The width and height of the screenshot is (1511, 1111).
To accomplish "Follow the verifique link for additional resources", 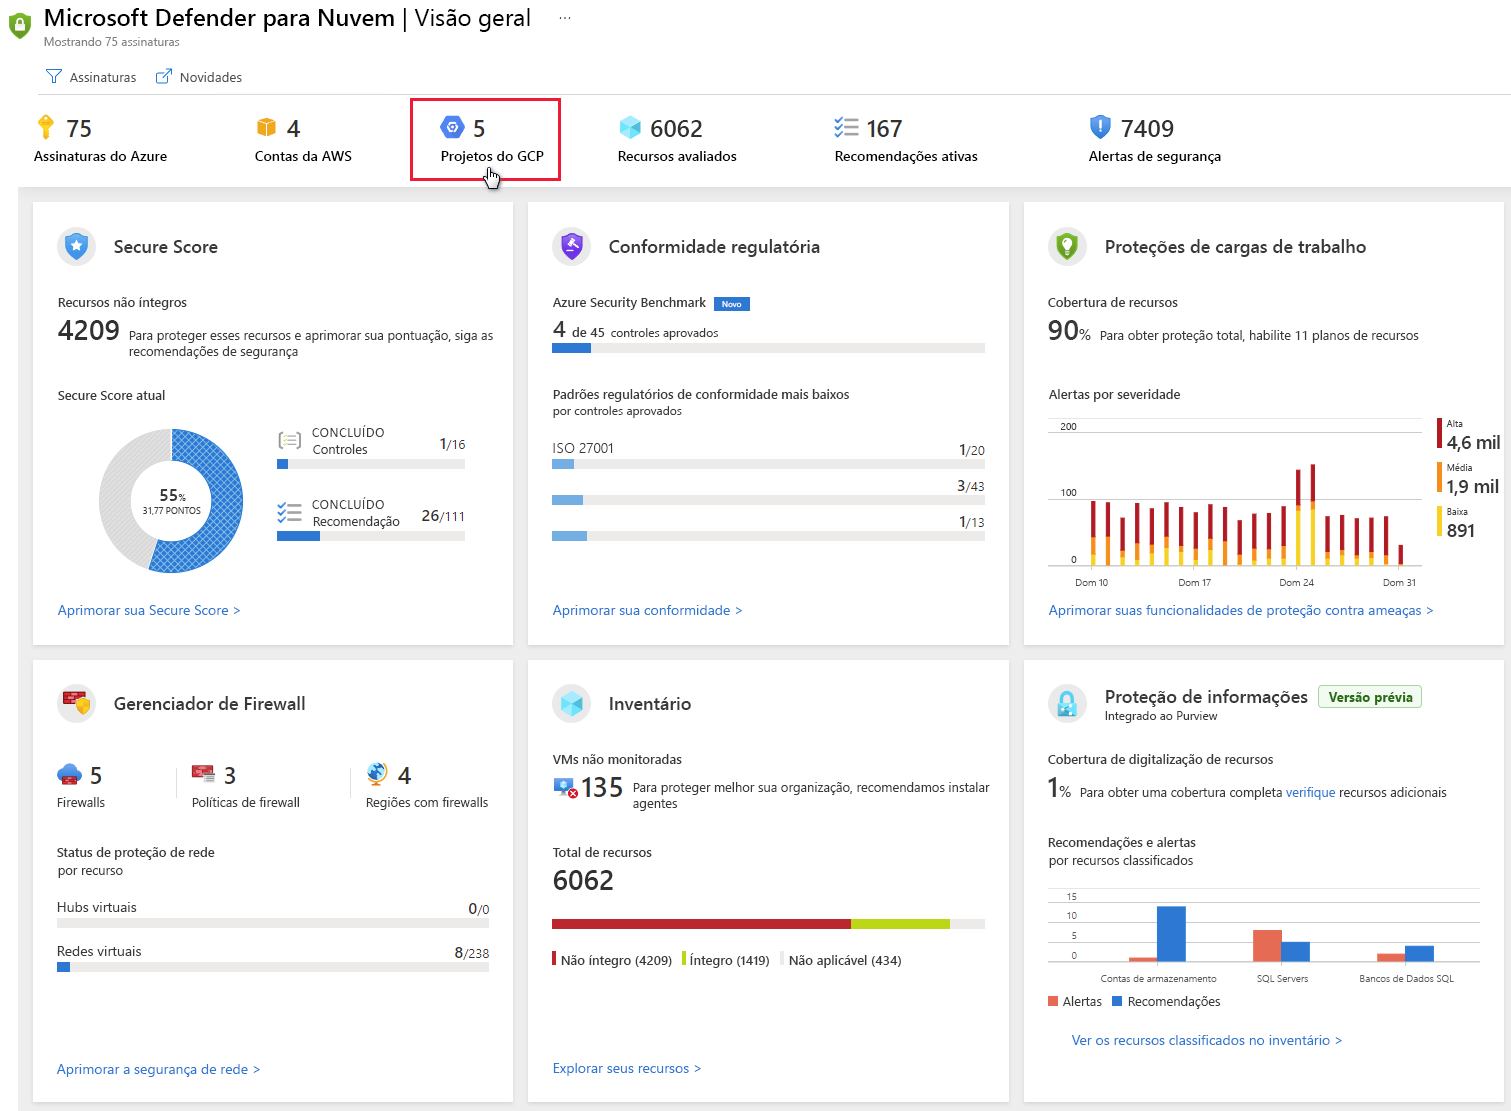I will point(1310,792).
